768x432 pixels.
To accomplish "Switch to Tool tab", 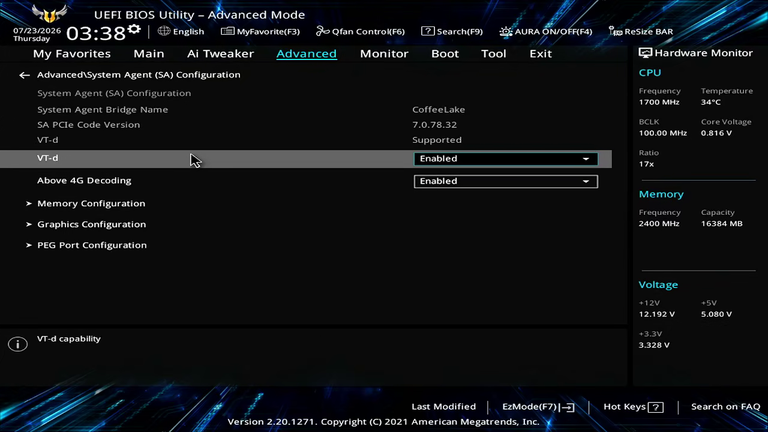I will coord(494,53).
